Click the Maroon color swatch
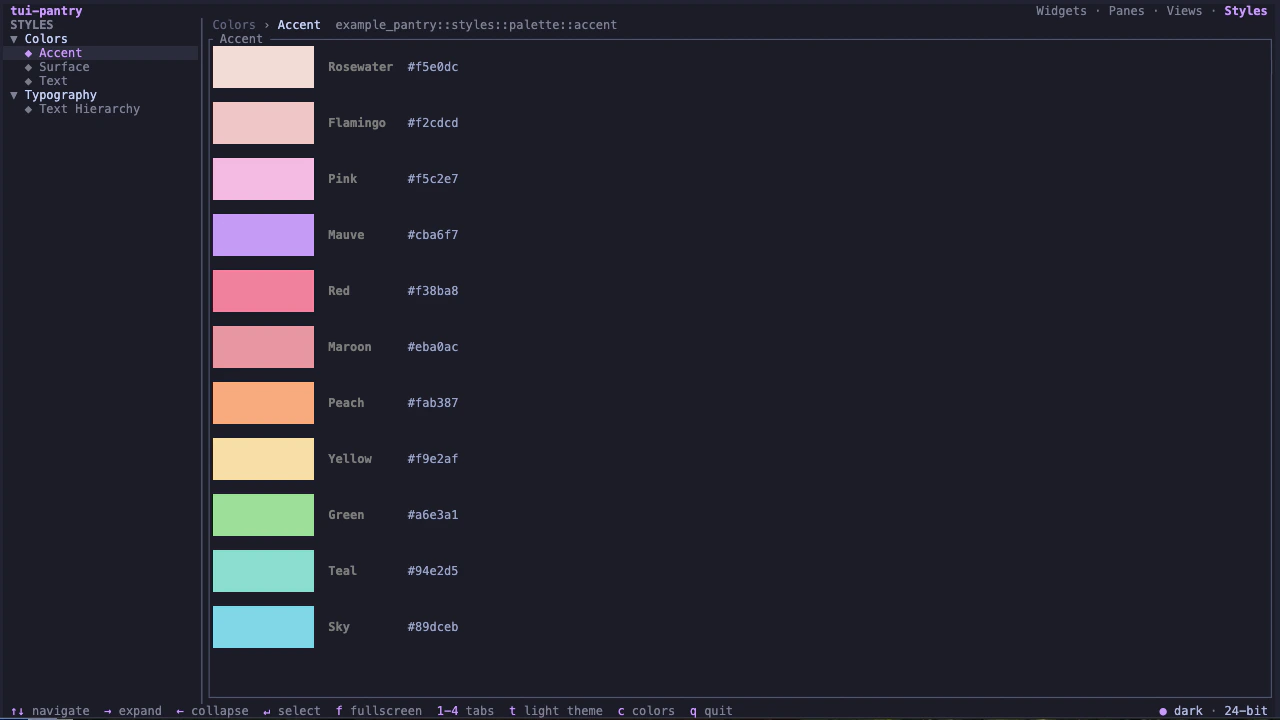Image resolution: width=1280 pixels, height=720 pixels. click(x=263, y=347)
